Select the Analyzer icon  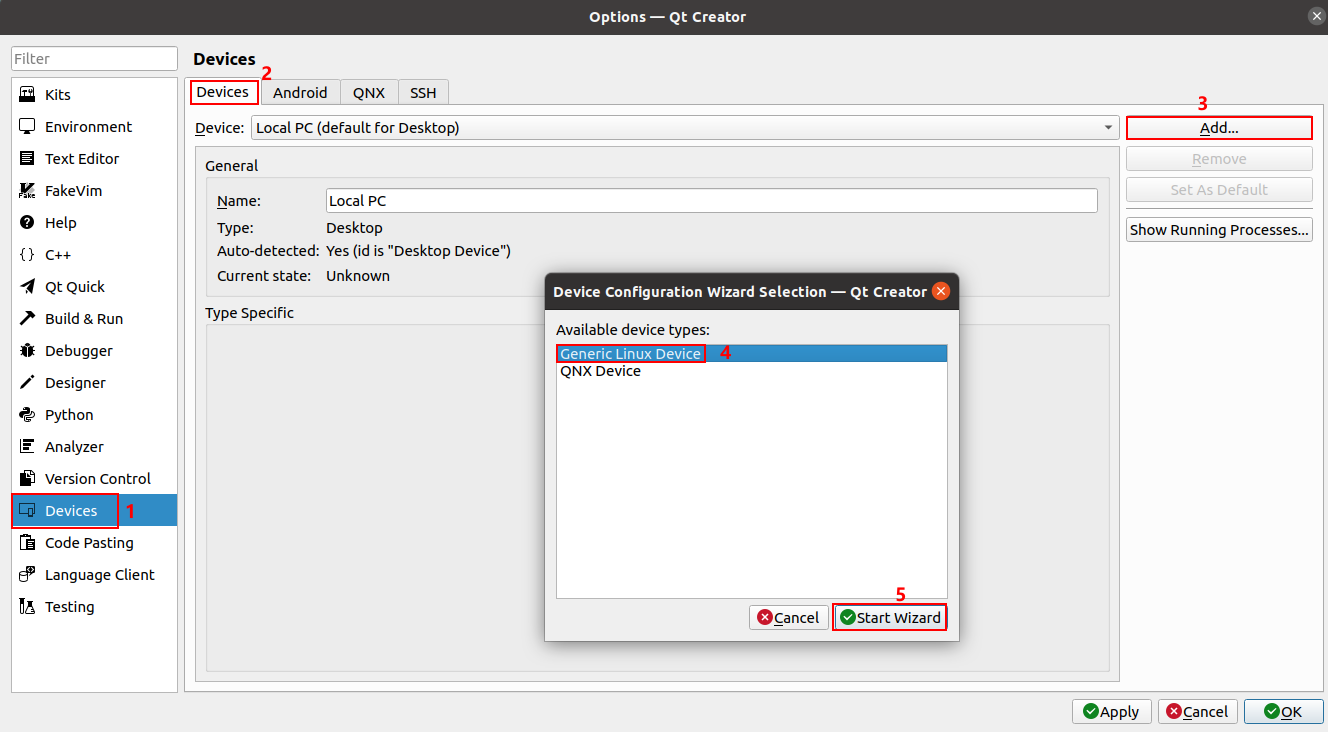click(27, 447)
